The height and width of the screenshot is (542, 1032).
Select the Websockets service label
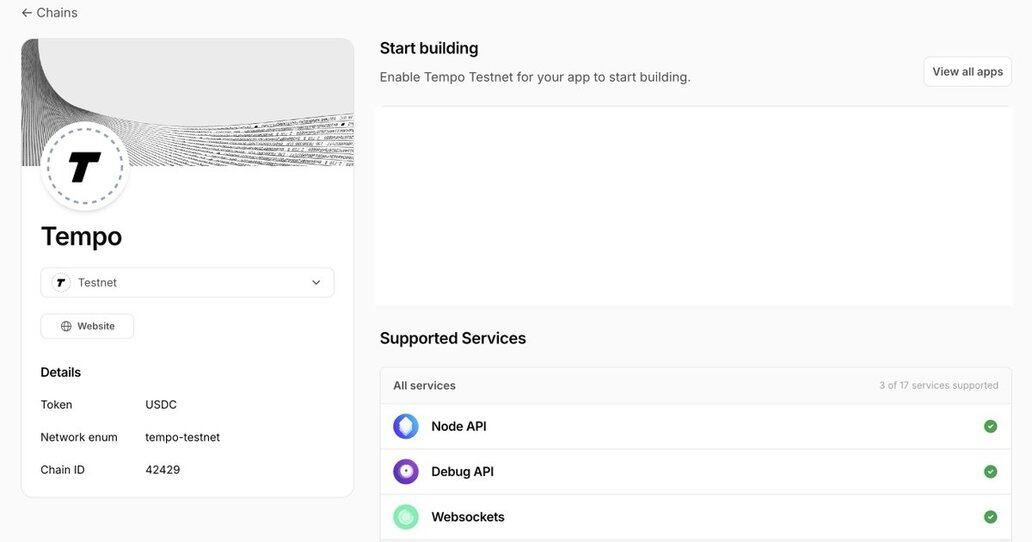tap(468, 517)
